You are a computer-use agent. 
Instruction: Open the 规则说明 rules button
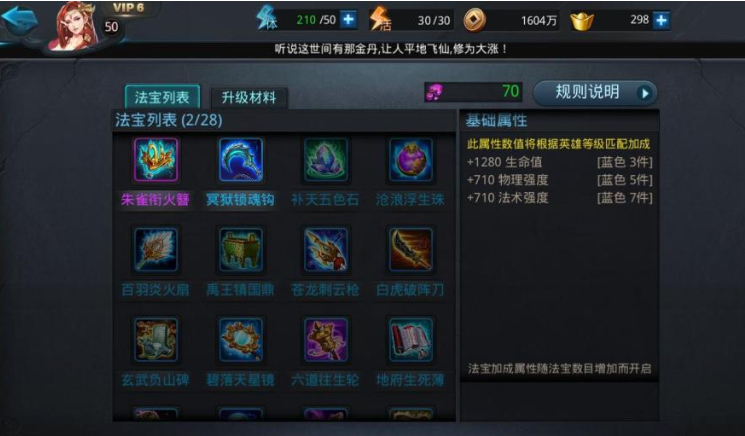(x=595, y=93)
